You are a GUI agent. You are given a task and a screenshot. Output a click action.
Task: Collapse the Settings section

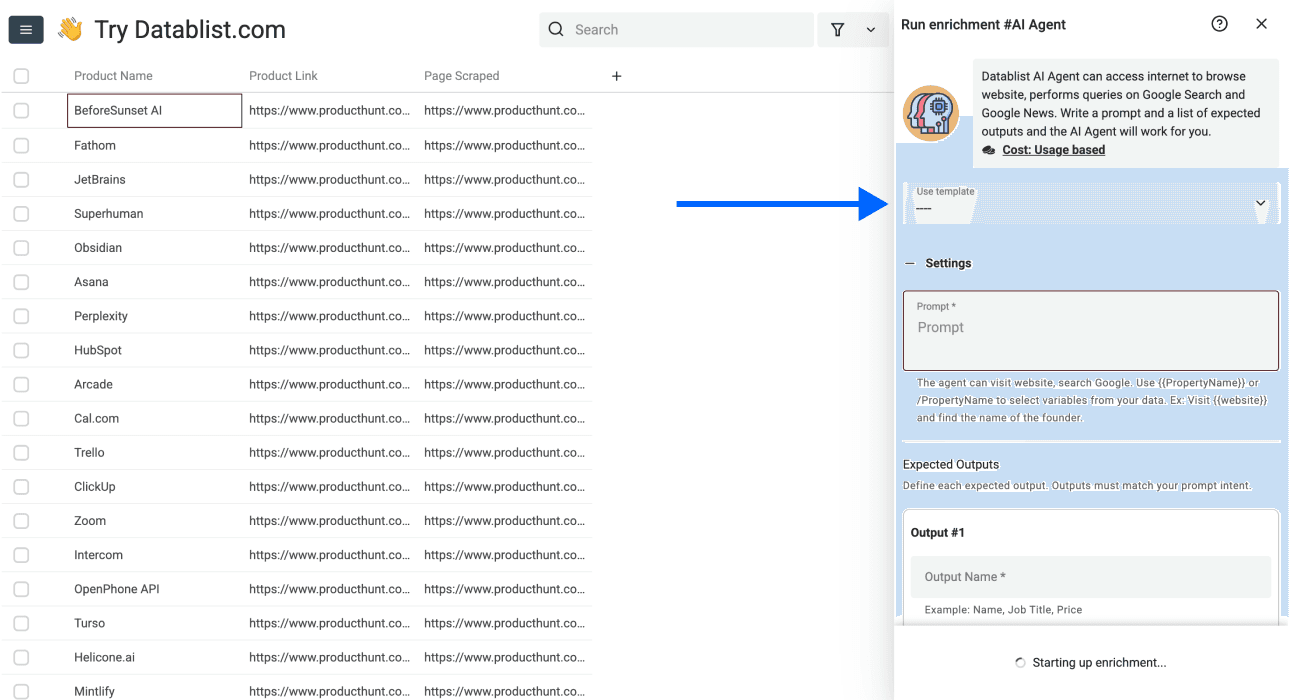(x=908, y=263)
